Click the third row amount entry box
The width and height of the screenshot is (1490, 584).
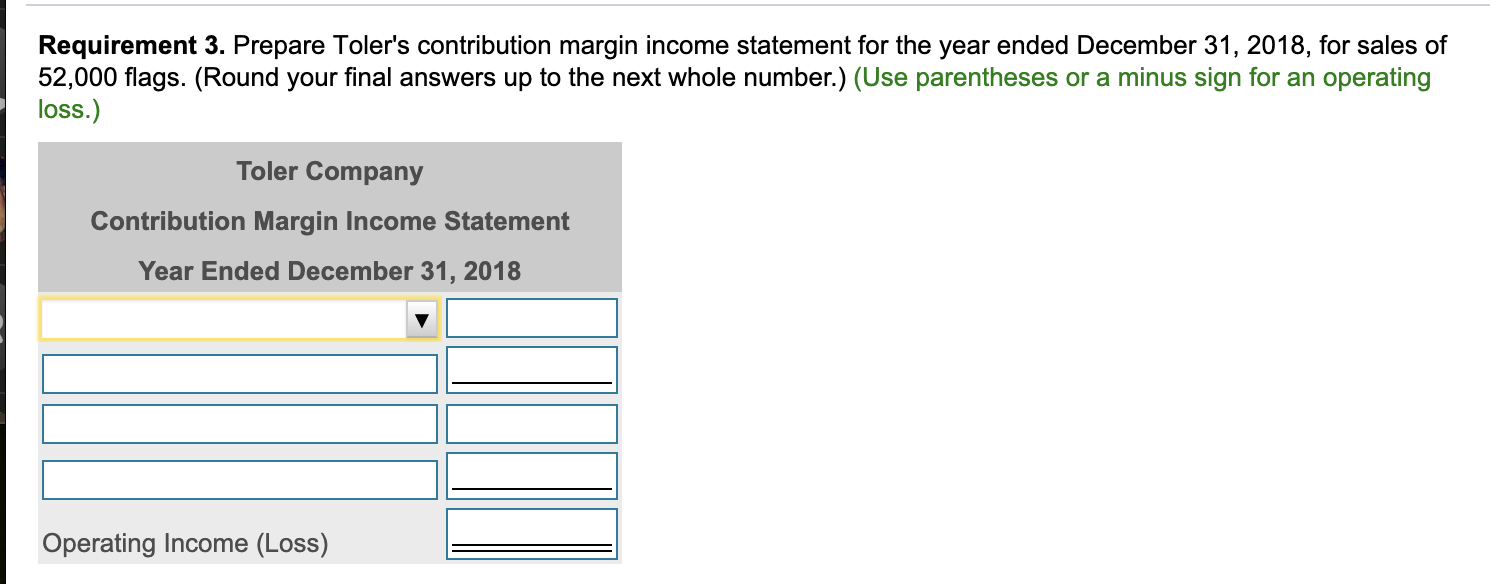(x=531, y=423)
